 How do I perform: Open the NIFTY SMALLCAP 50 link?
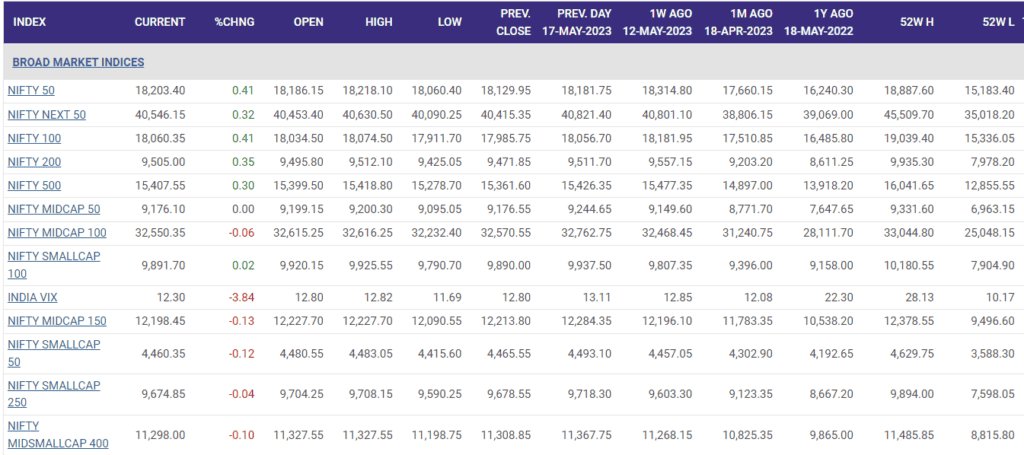point(54,353)
